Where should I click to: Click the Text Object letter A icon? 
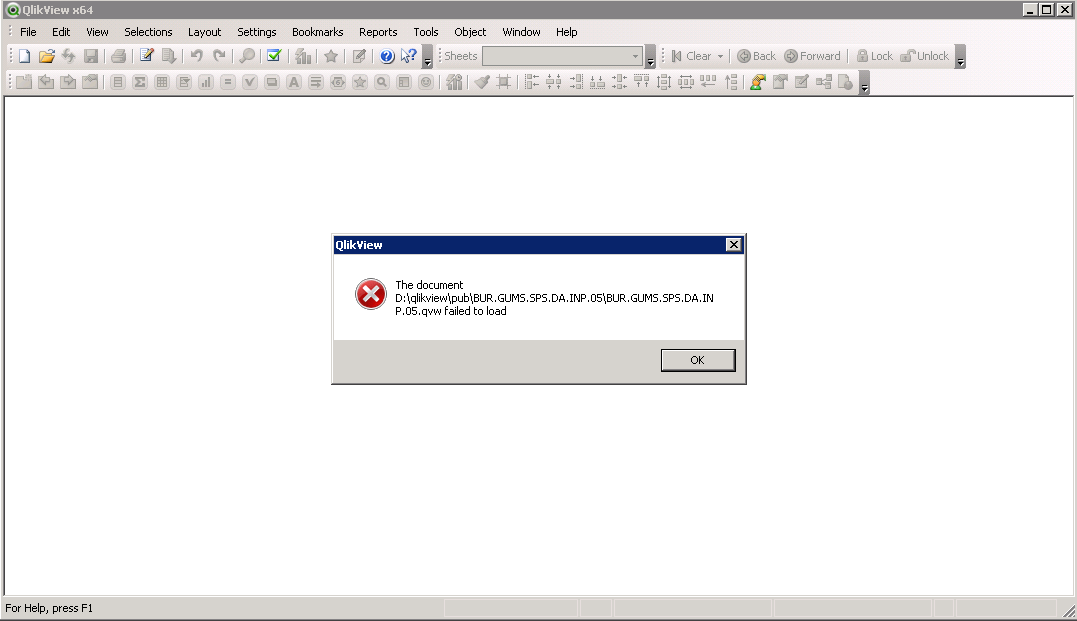(294, 82)
